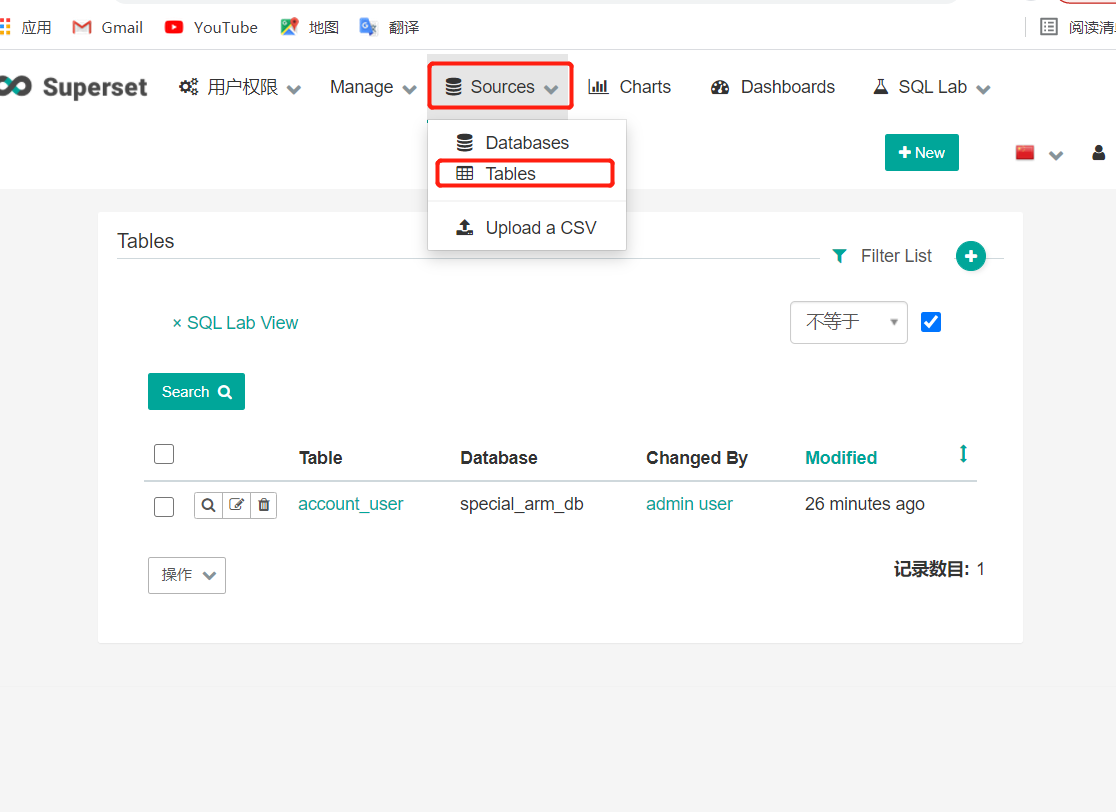Image resolution: width=1116 pixels, height=812 pixels.
Task: Remove the SQL Lab View filter
Action: 235,323
